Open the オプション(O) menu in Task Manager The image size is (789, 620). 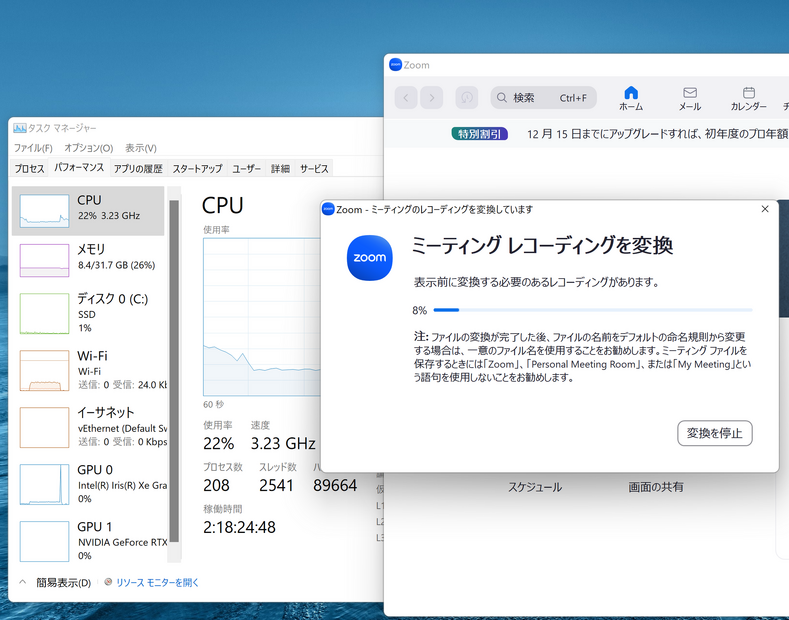[89, 148]
